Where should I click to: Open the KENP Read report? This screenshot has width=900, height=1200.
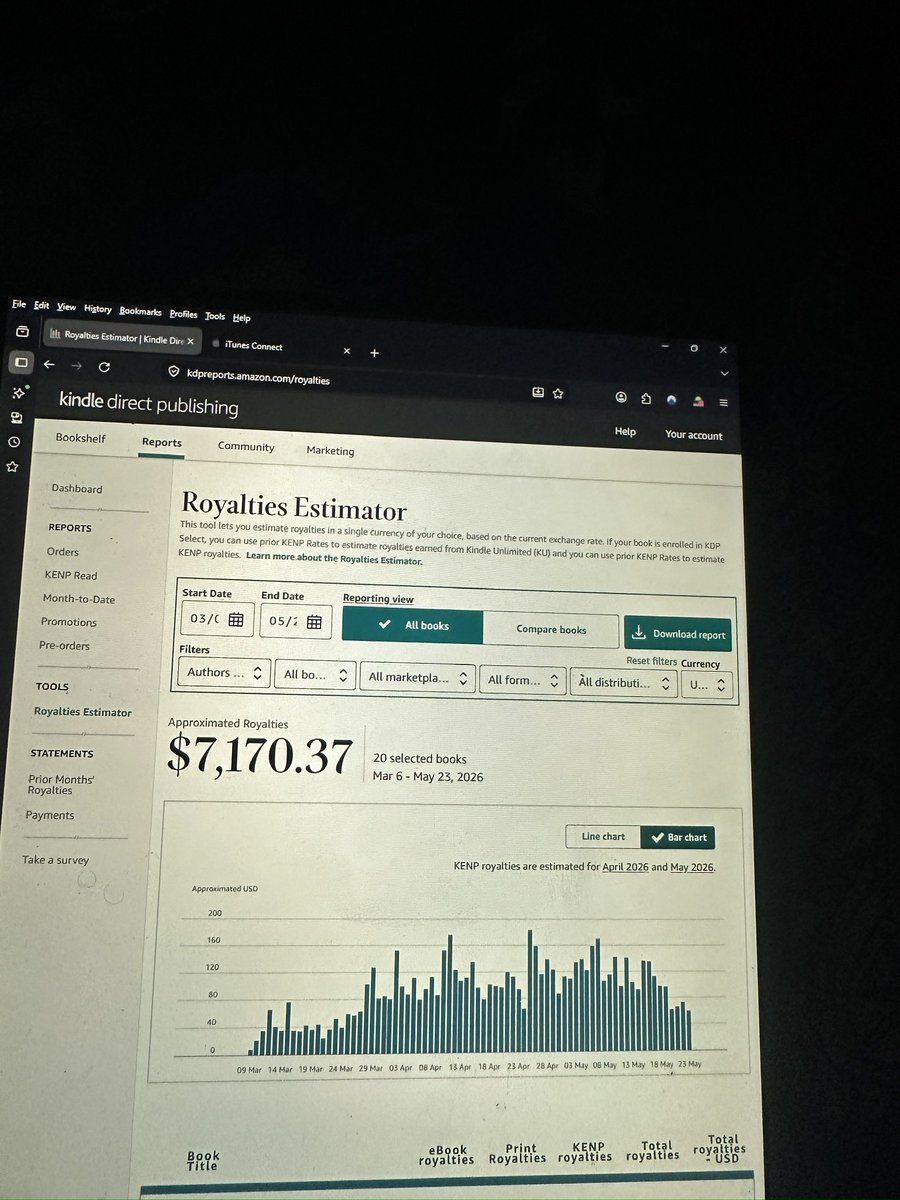click(70, 575)
